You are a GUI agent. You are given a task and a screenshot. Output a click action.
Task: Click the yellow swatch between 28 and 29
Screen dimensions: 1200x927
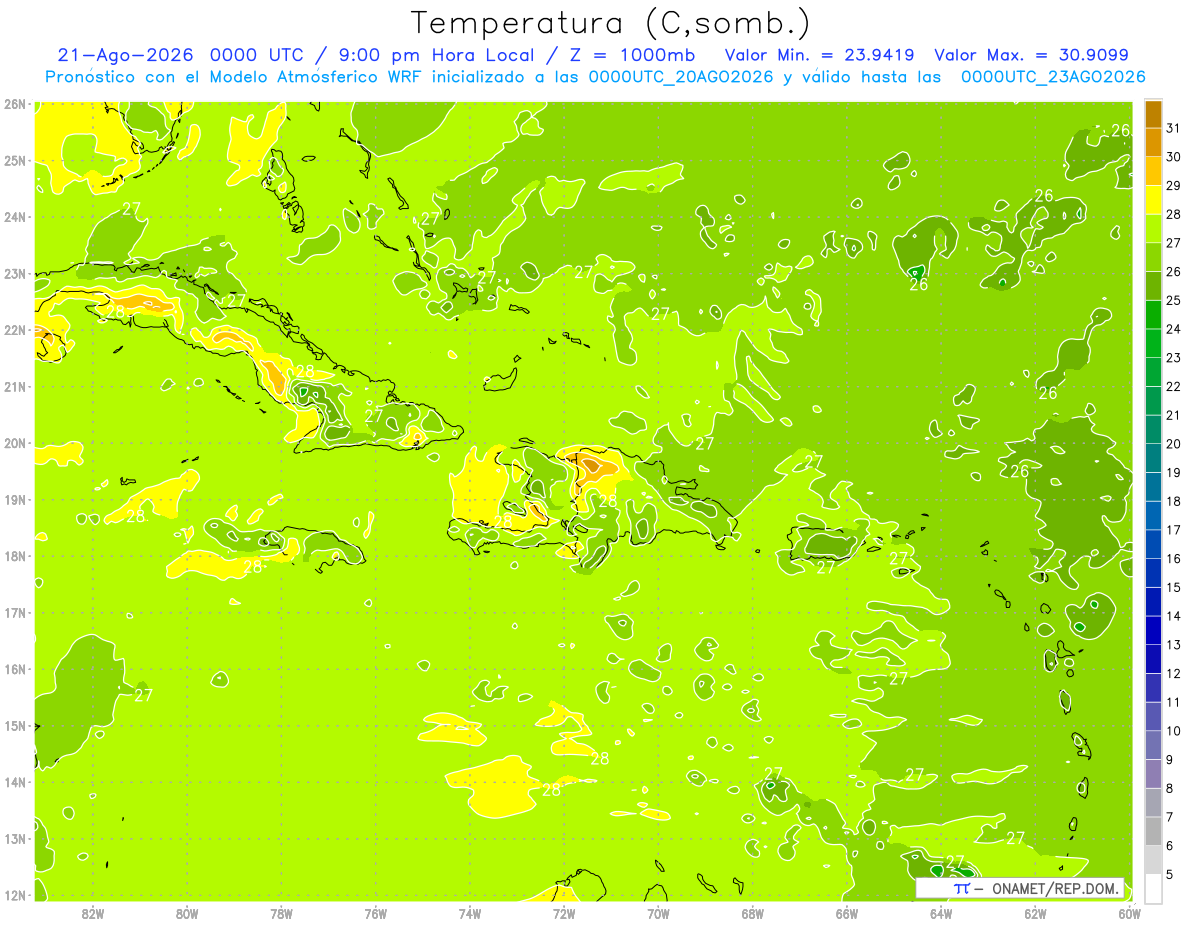point(1153,200)
